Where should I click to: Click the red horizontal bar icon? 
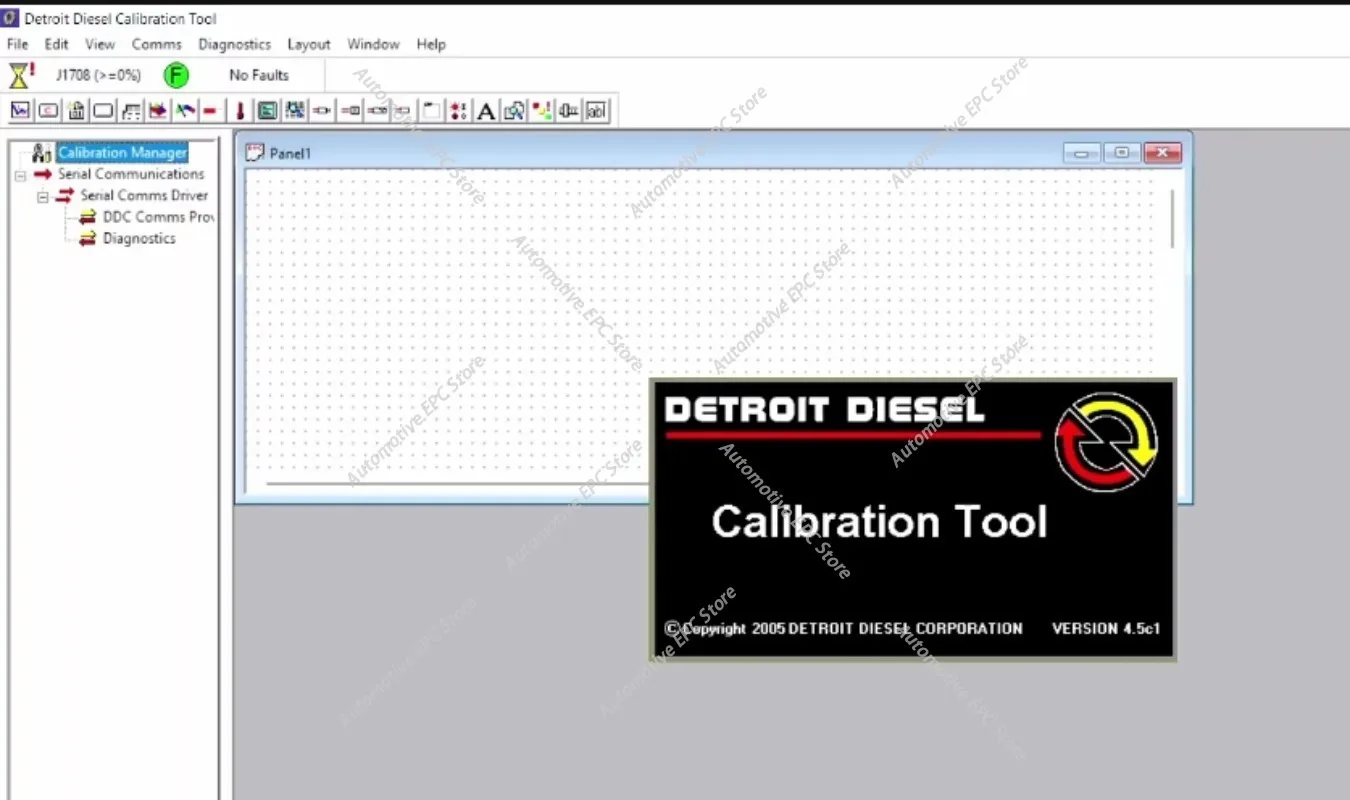click(x=210, y=110)
